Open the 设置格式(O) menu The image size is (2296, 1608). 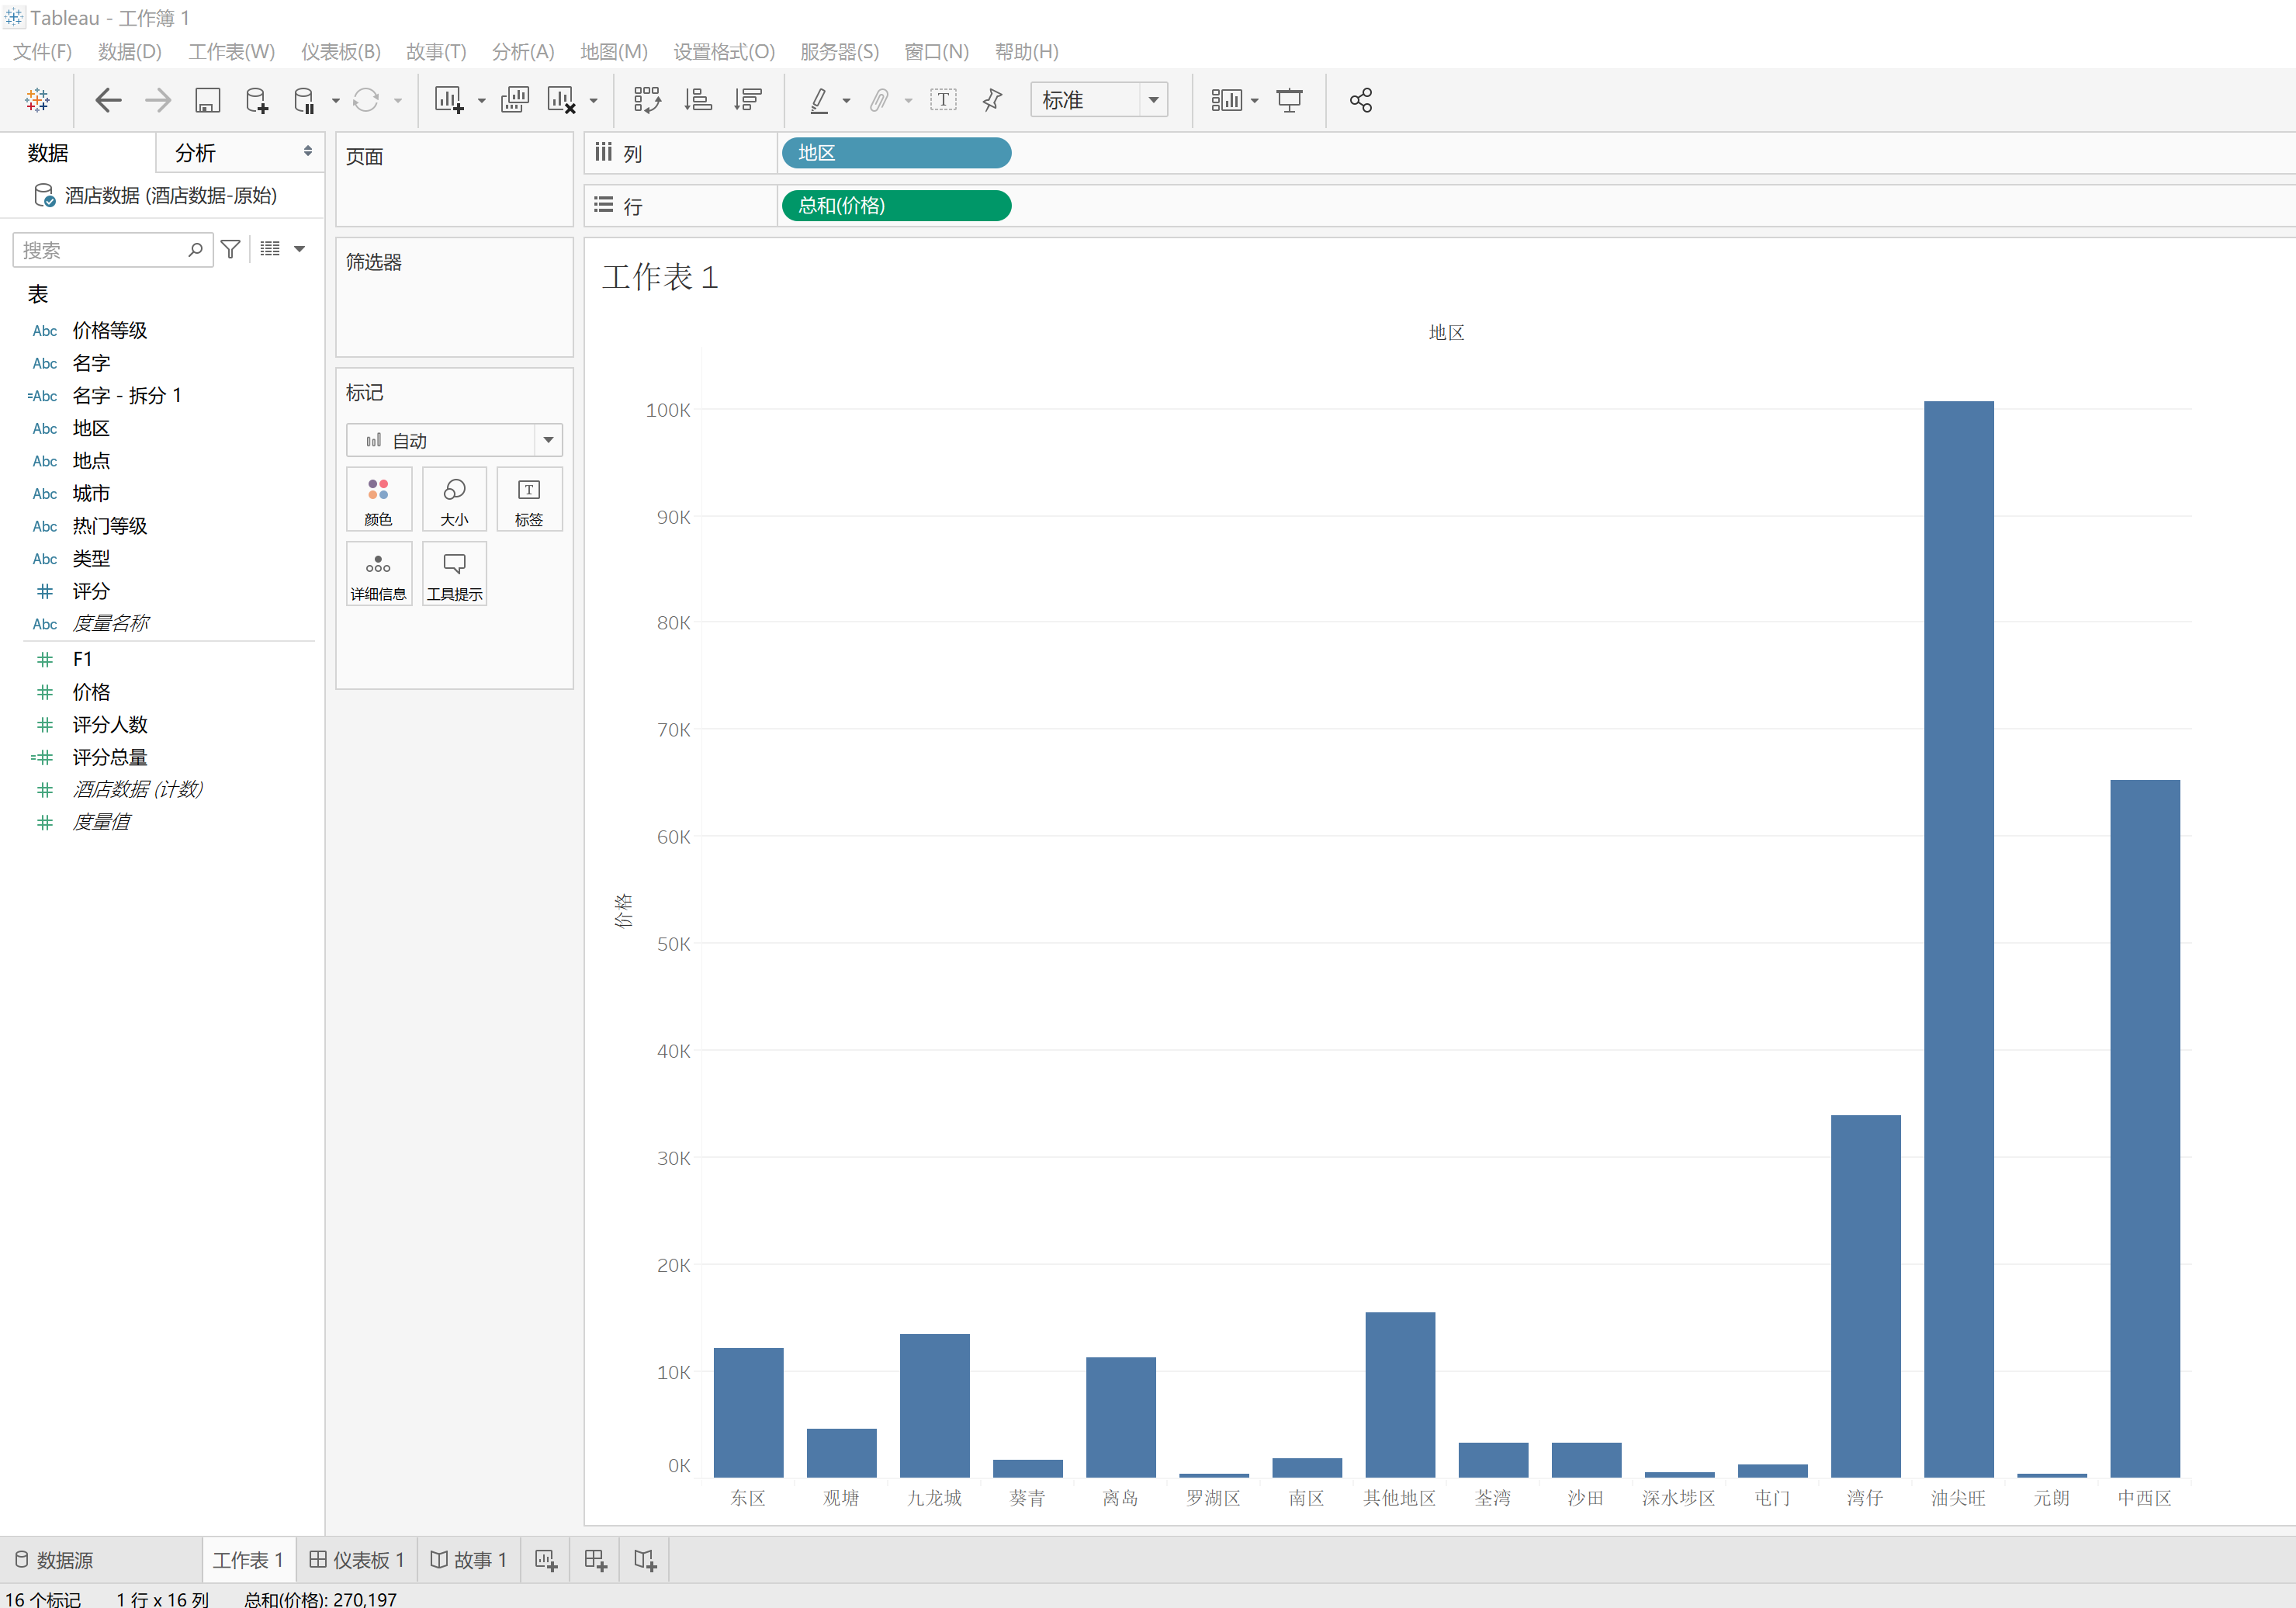coord(724,52)
